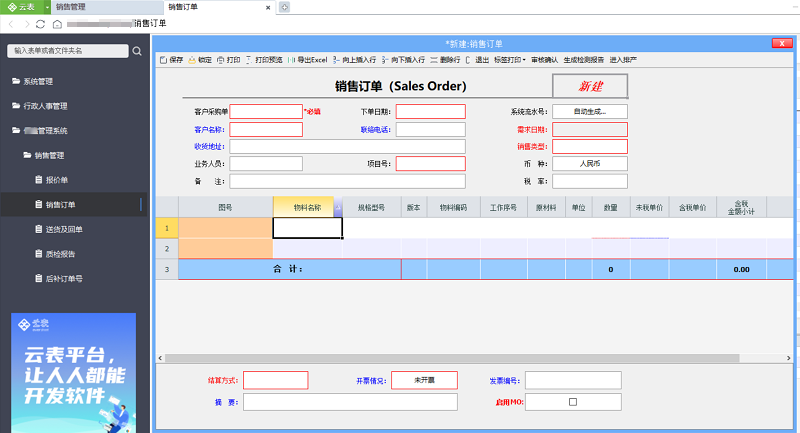This screenshot has width=800, height=433.
Task: Click the home icon in address bar
Action: pyautogui.click(x=58, y=24)
